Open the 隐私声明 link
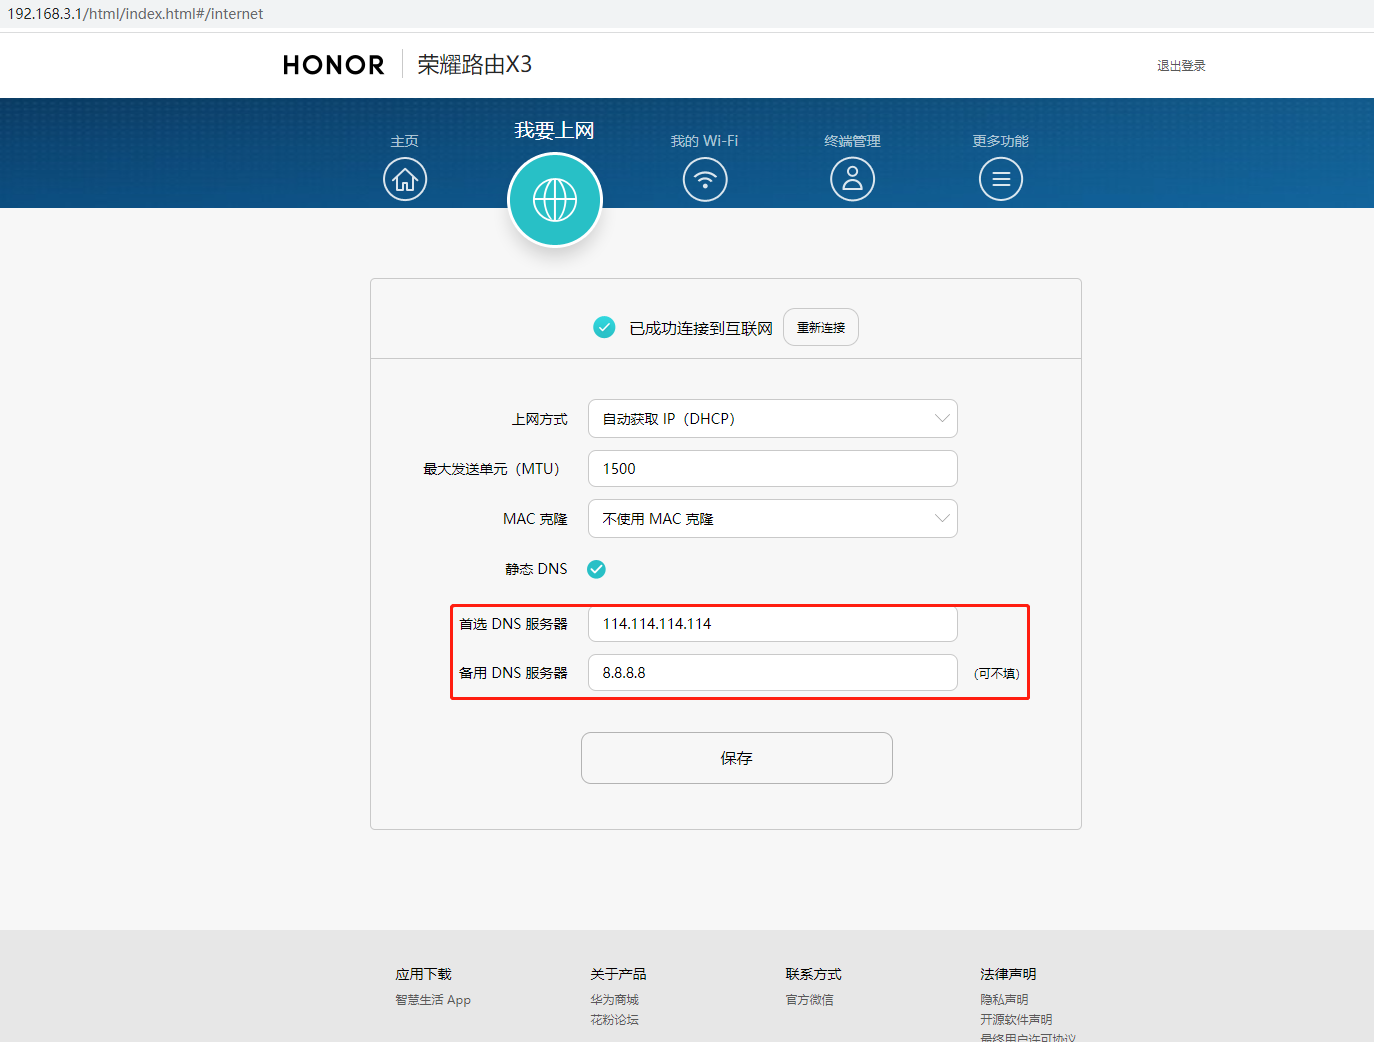The width and height of the screenshot is (1374, 1042). click(1004, 1000)
